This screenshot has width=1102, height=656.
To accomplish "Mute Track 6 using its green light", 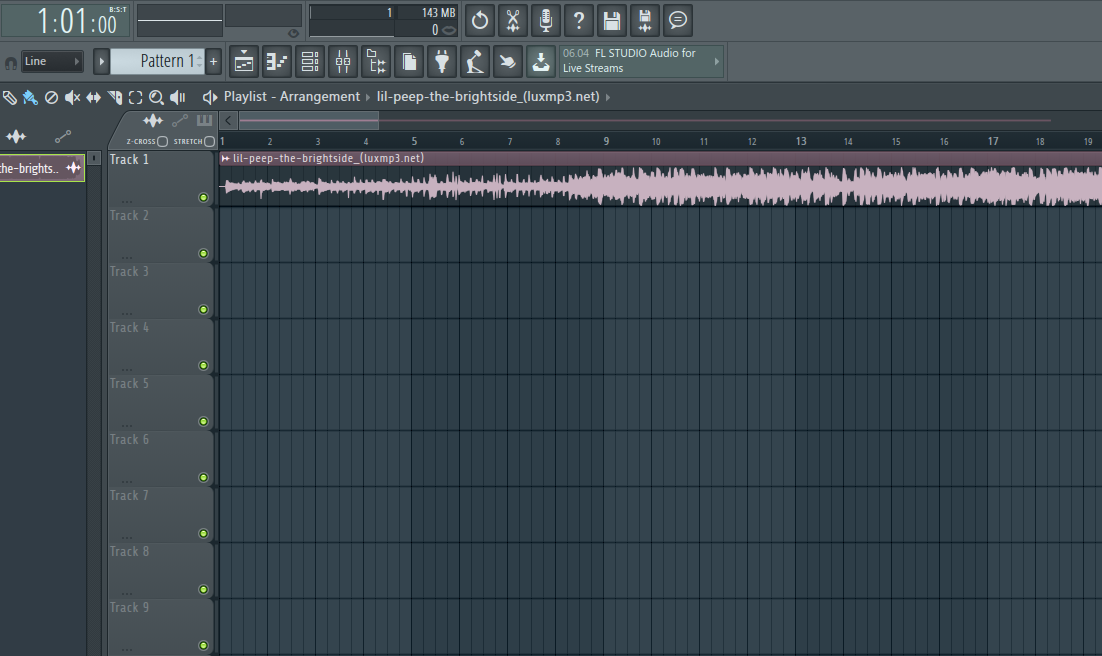I will pos(204,477).
